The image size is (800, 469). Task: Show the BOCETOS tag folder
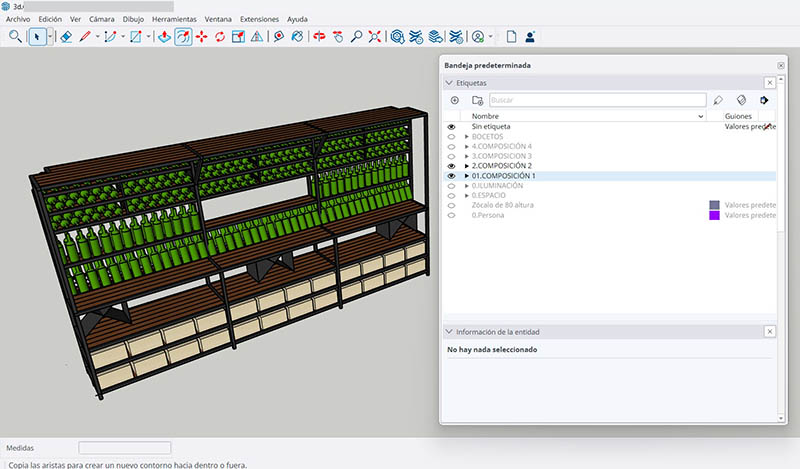tap(451, 137)
